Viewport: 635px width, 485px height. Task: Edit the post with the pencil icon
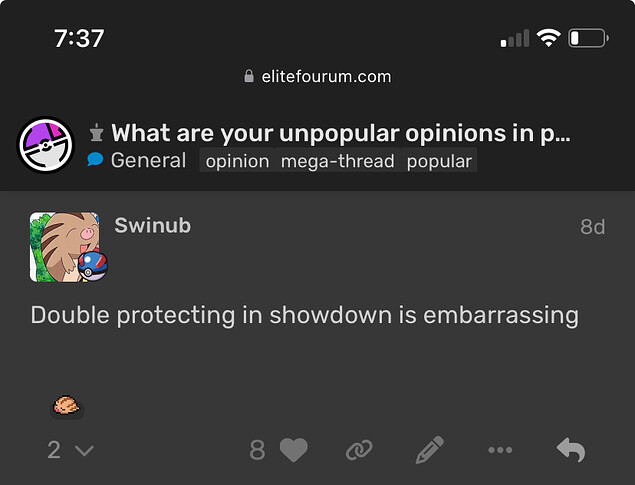click(x=430, y=450)
